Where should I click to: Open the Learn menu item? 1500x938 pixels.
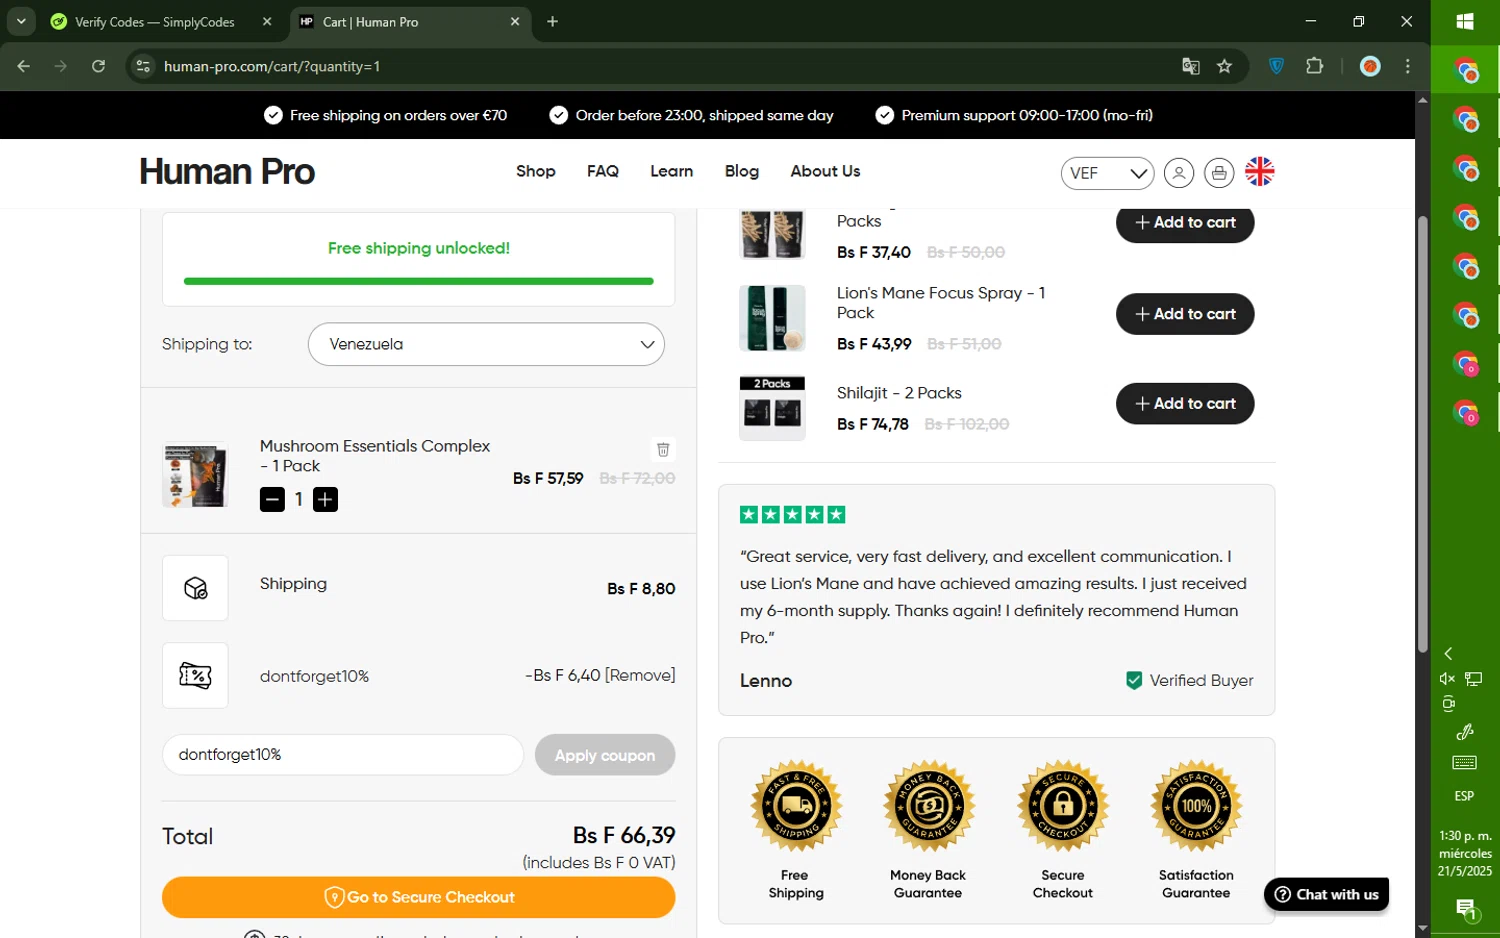pyautogui.click(x=671, y=171)
